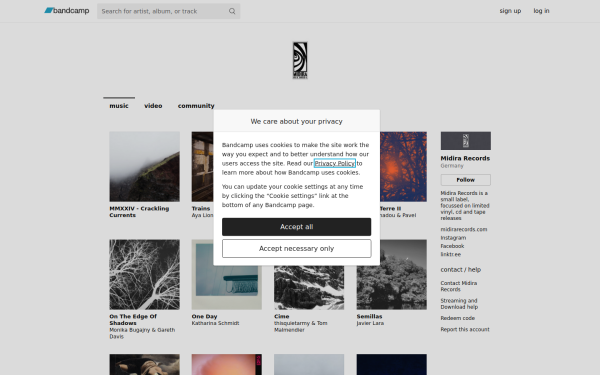This screenshot has height=375, width=600.
Task: Switch to the music tab
Action: 119,106
